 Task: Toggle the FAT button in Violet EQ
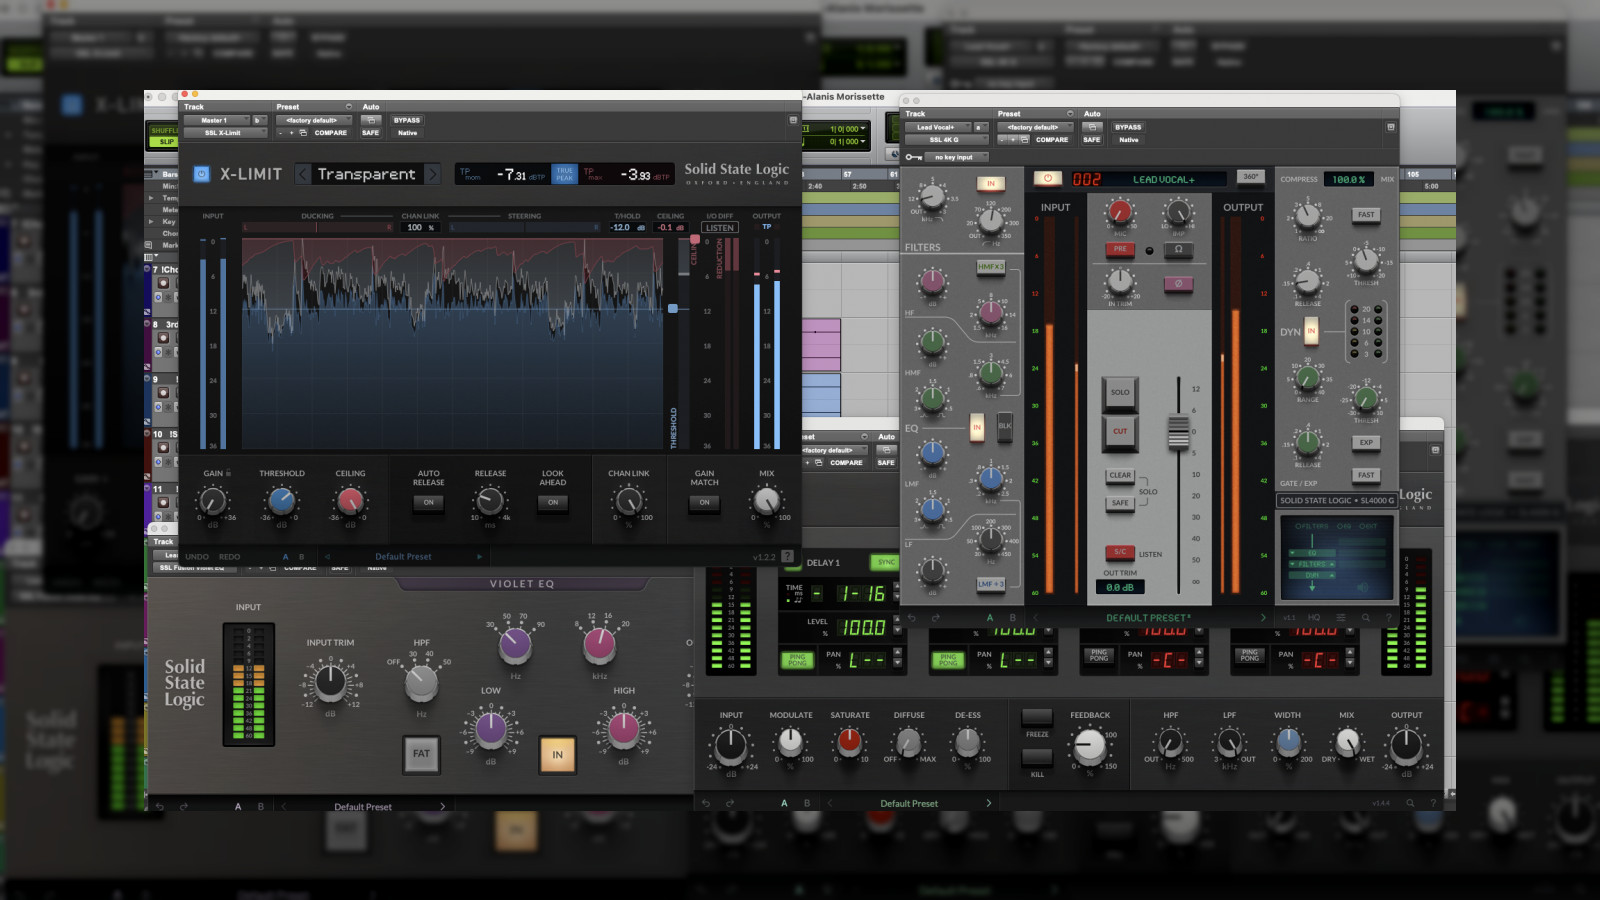point(421,754)
